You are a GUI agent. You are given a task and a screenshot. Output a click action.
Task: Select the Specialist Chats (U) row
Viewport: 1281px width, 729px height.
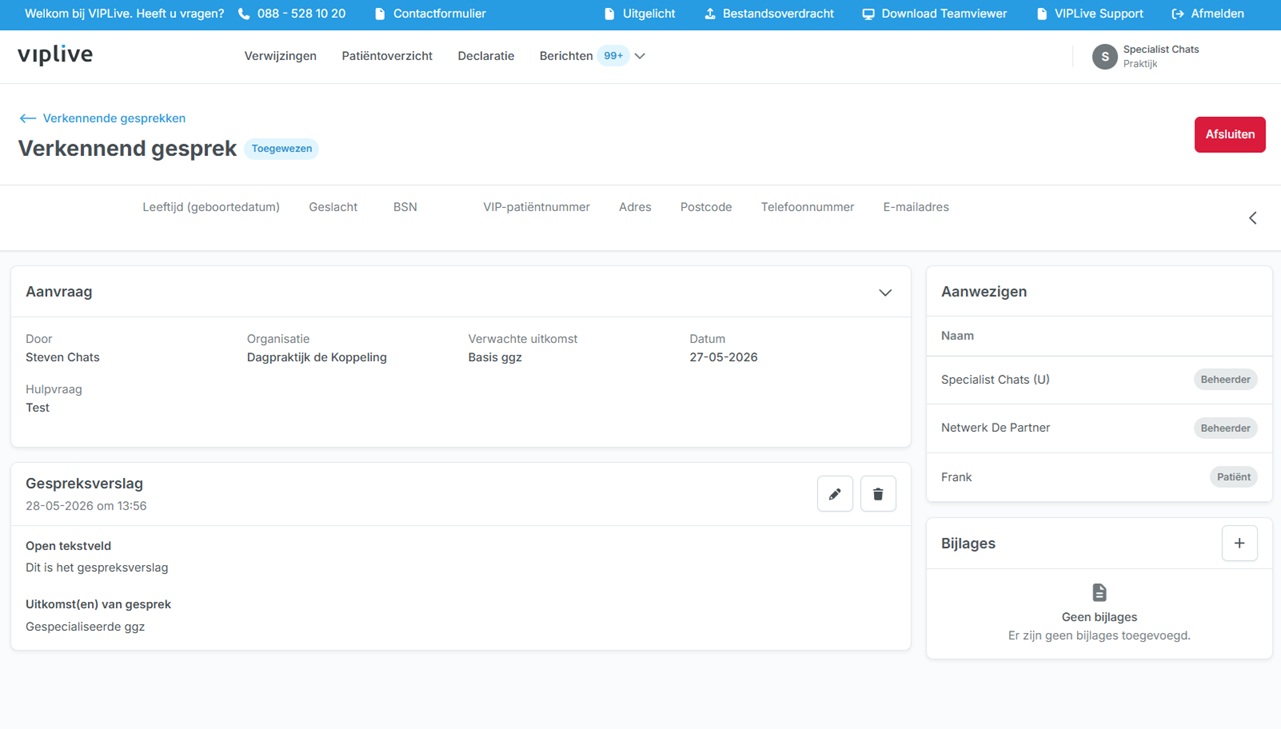click(x=1099, y=380)
